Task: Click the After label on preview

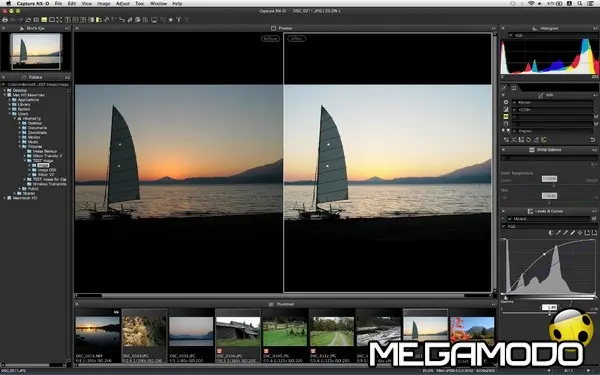Action: pyautogui.click(x=297, y=38)
